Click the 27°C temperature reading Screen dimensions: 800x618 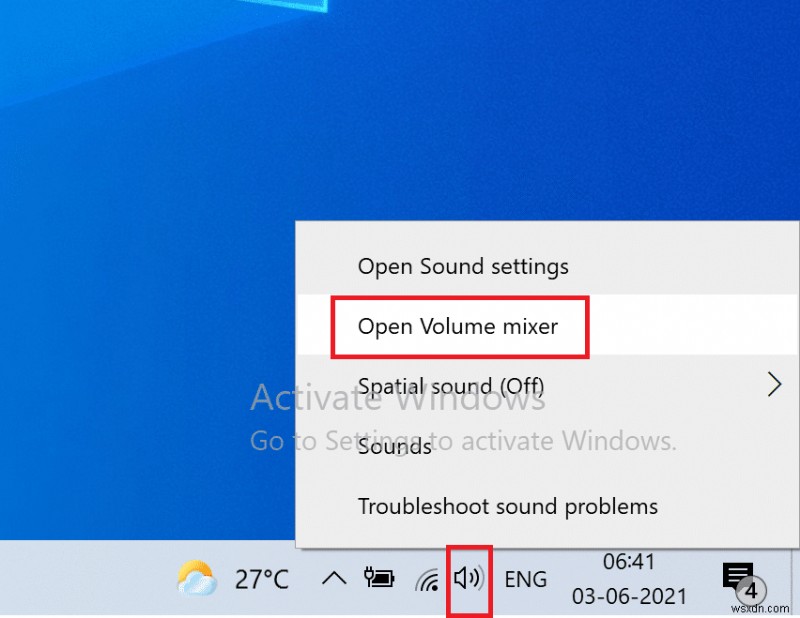[262, 579]
